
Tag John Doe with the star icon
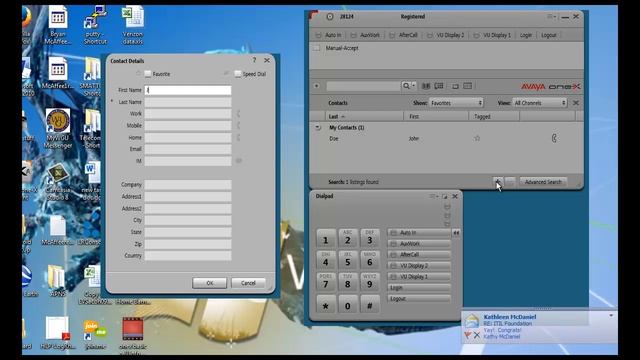point(477,138)
